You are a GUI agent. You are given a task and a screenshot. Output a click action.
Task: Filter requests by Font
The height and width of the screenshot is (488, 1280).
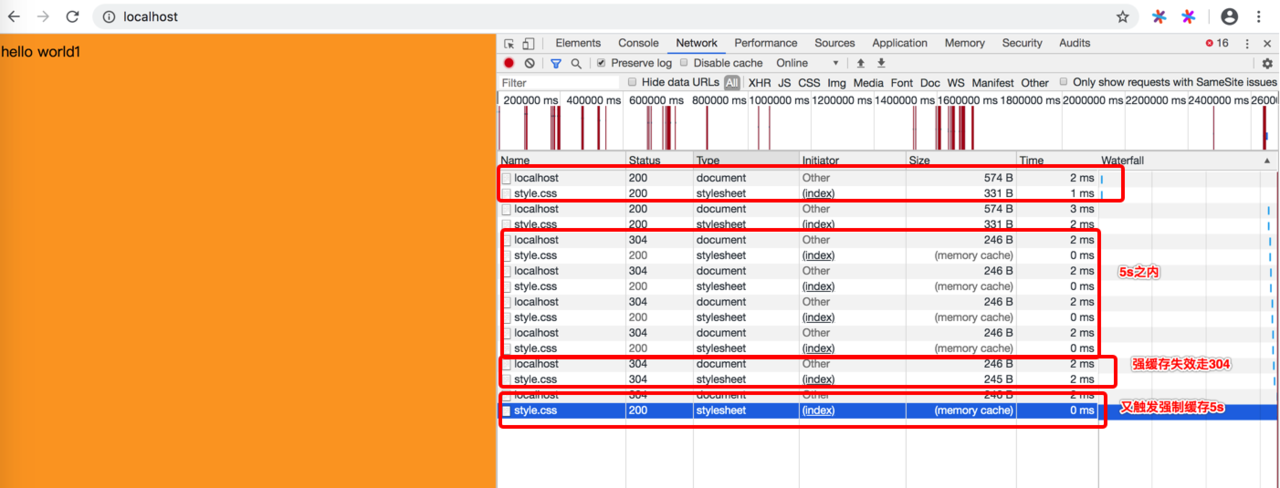[x=902, y=83]
